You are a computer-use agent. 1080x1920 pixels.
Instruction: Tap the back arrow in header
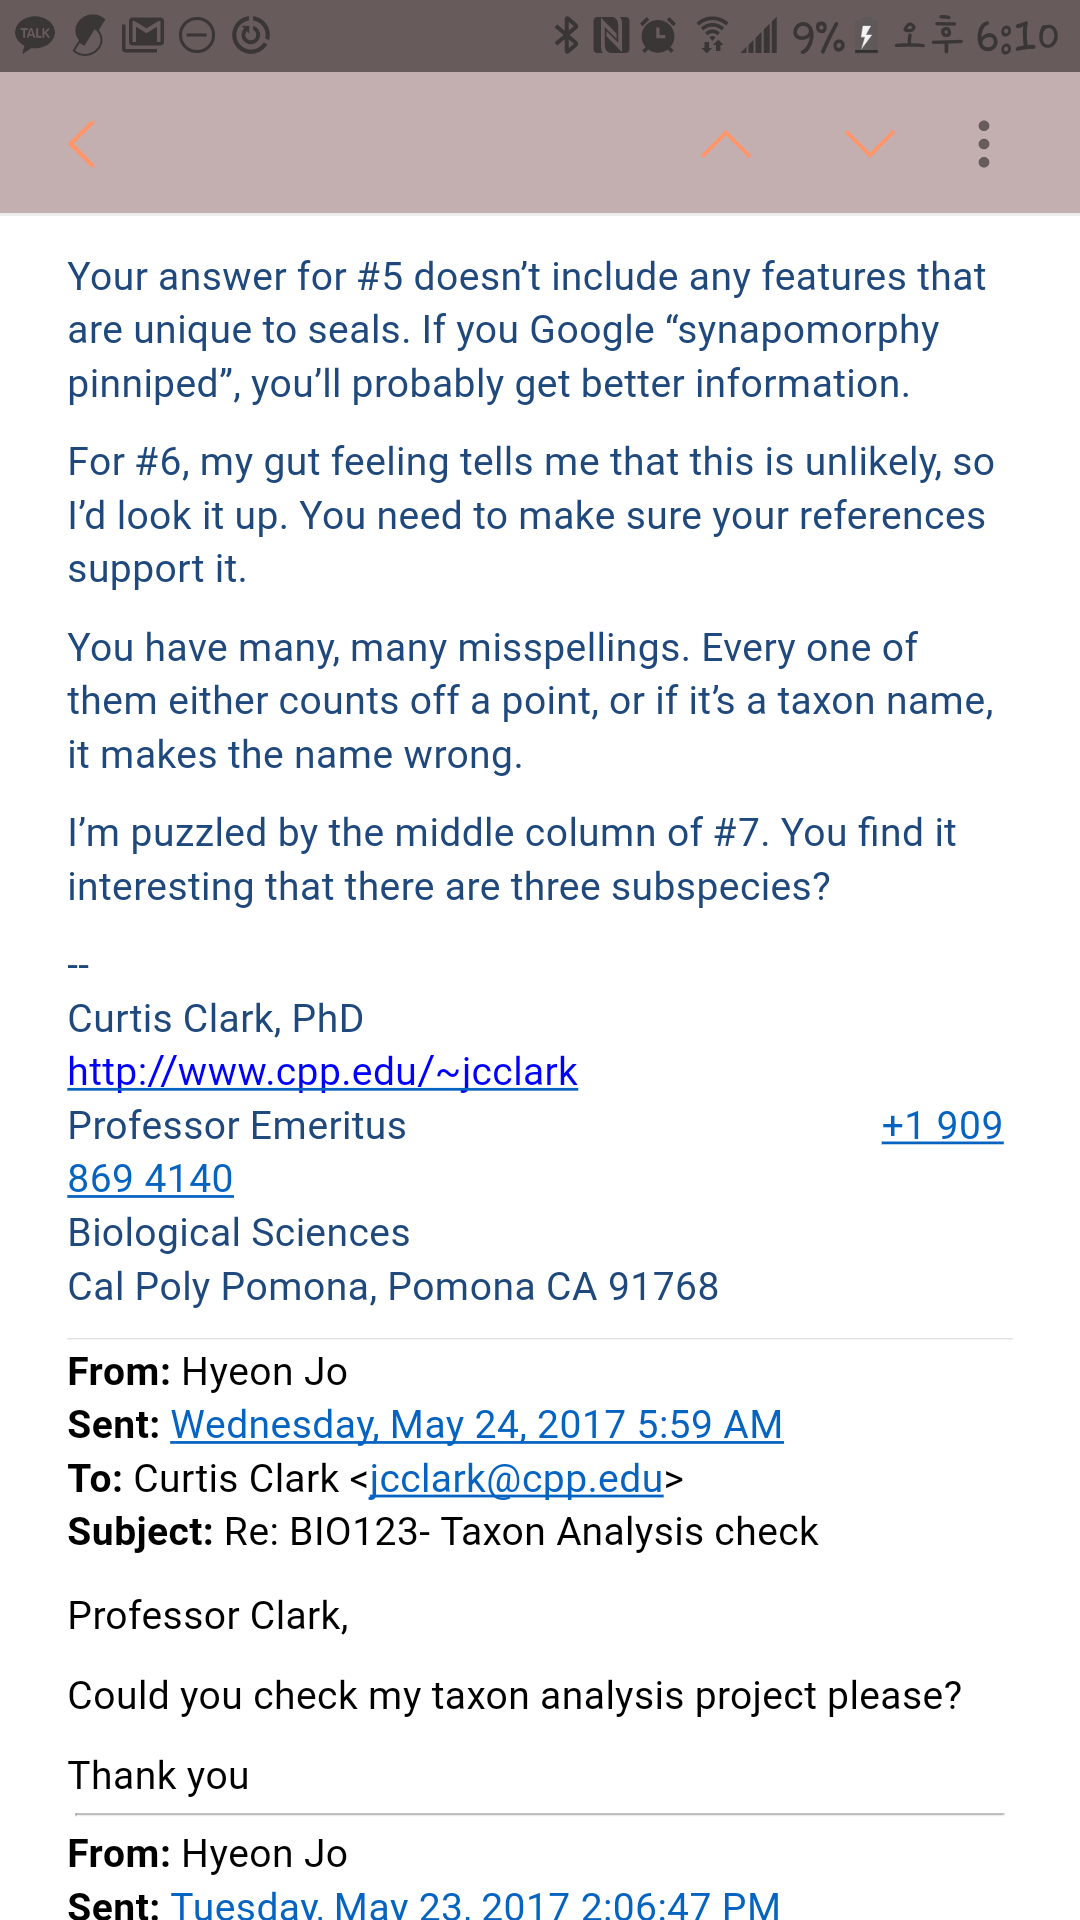point(82,144)
